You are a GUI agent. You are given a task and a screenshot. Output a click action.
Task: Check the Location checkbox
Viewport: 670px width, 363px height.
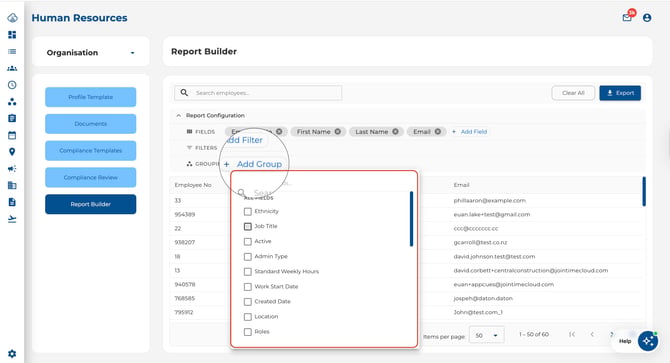(x=247, y=317)
